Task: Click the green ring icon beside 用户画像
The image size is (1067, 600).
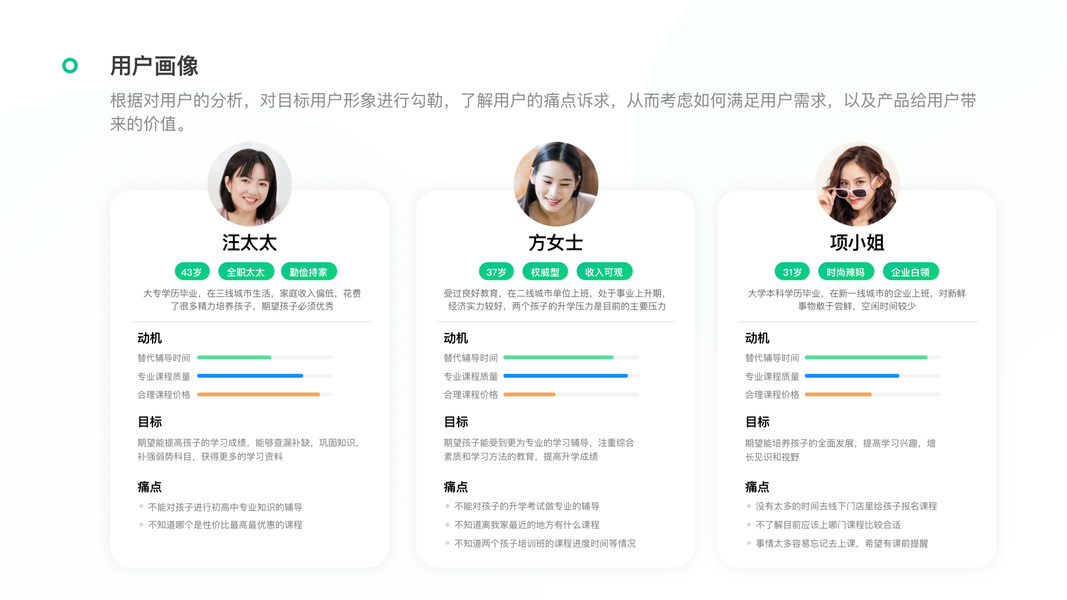Action: (x=69, y=65)
